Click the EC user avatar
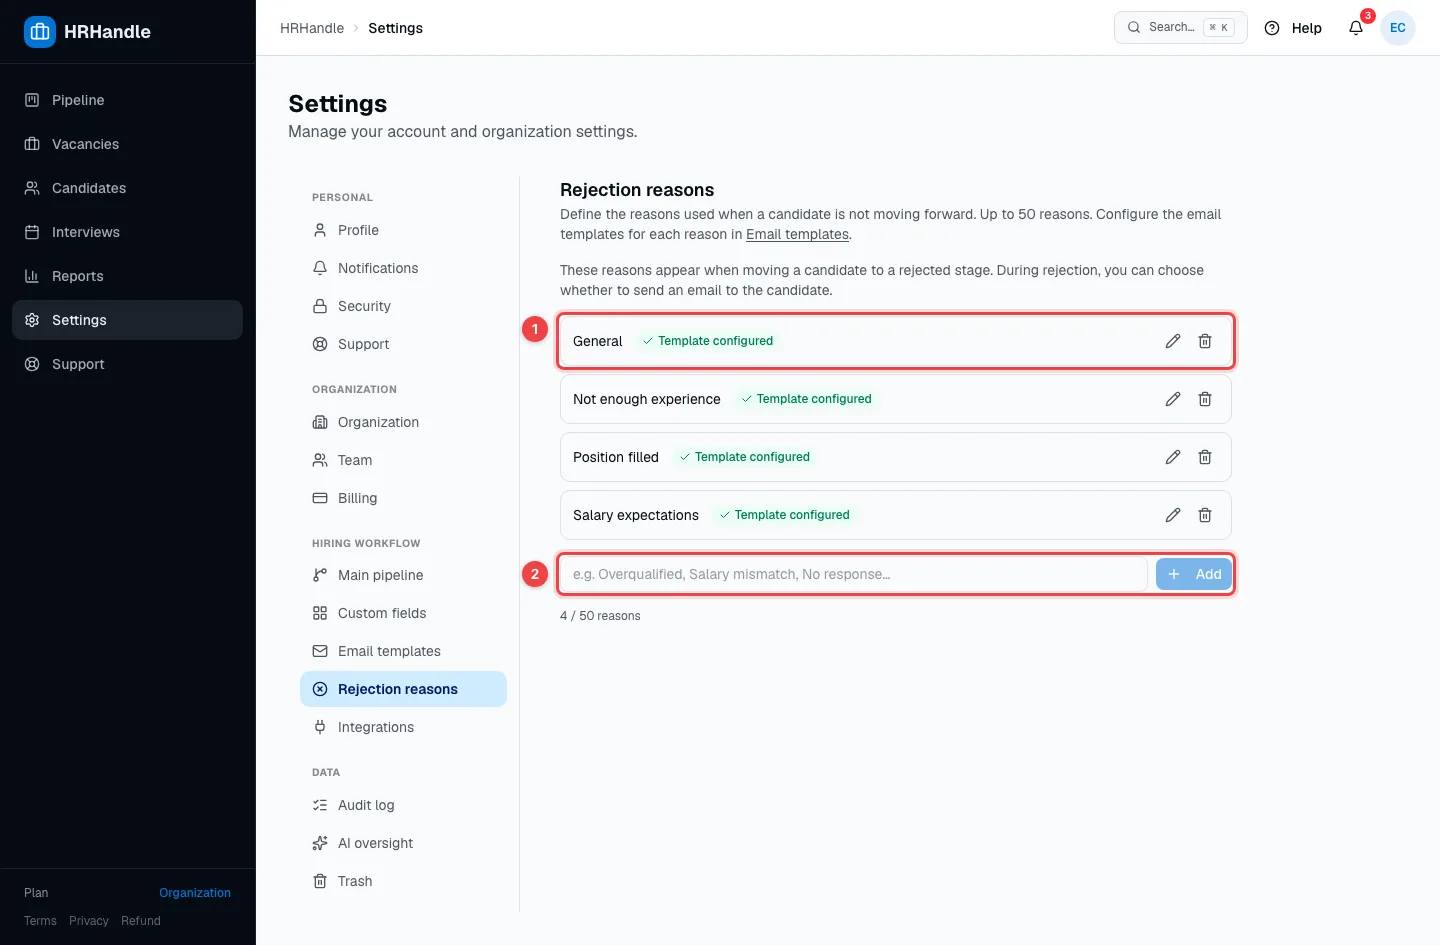Image resolution: width=1440 pixels, height=945 pixels. pyautogui.click(x=1398, y=28)
